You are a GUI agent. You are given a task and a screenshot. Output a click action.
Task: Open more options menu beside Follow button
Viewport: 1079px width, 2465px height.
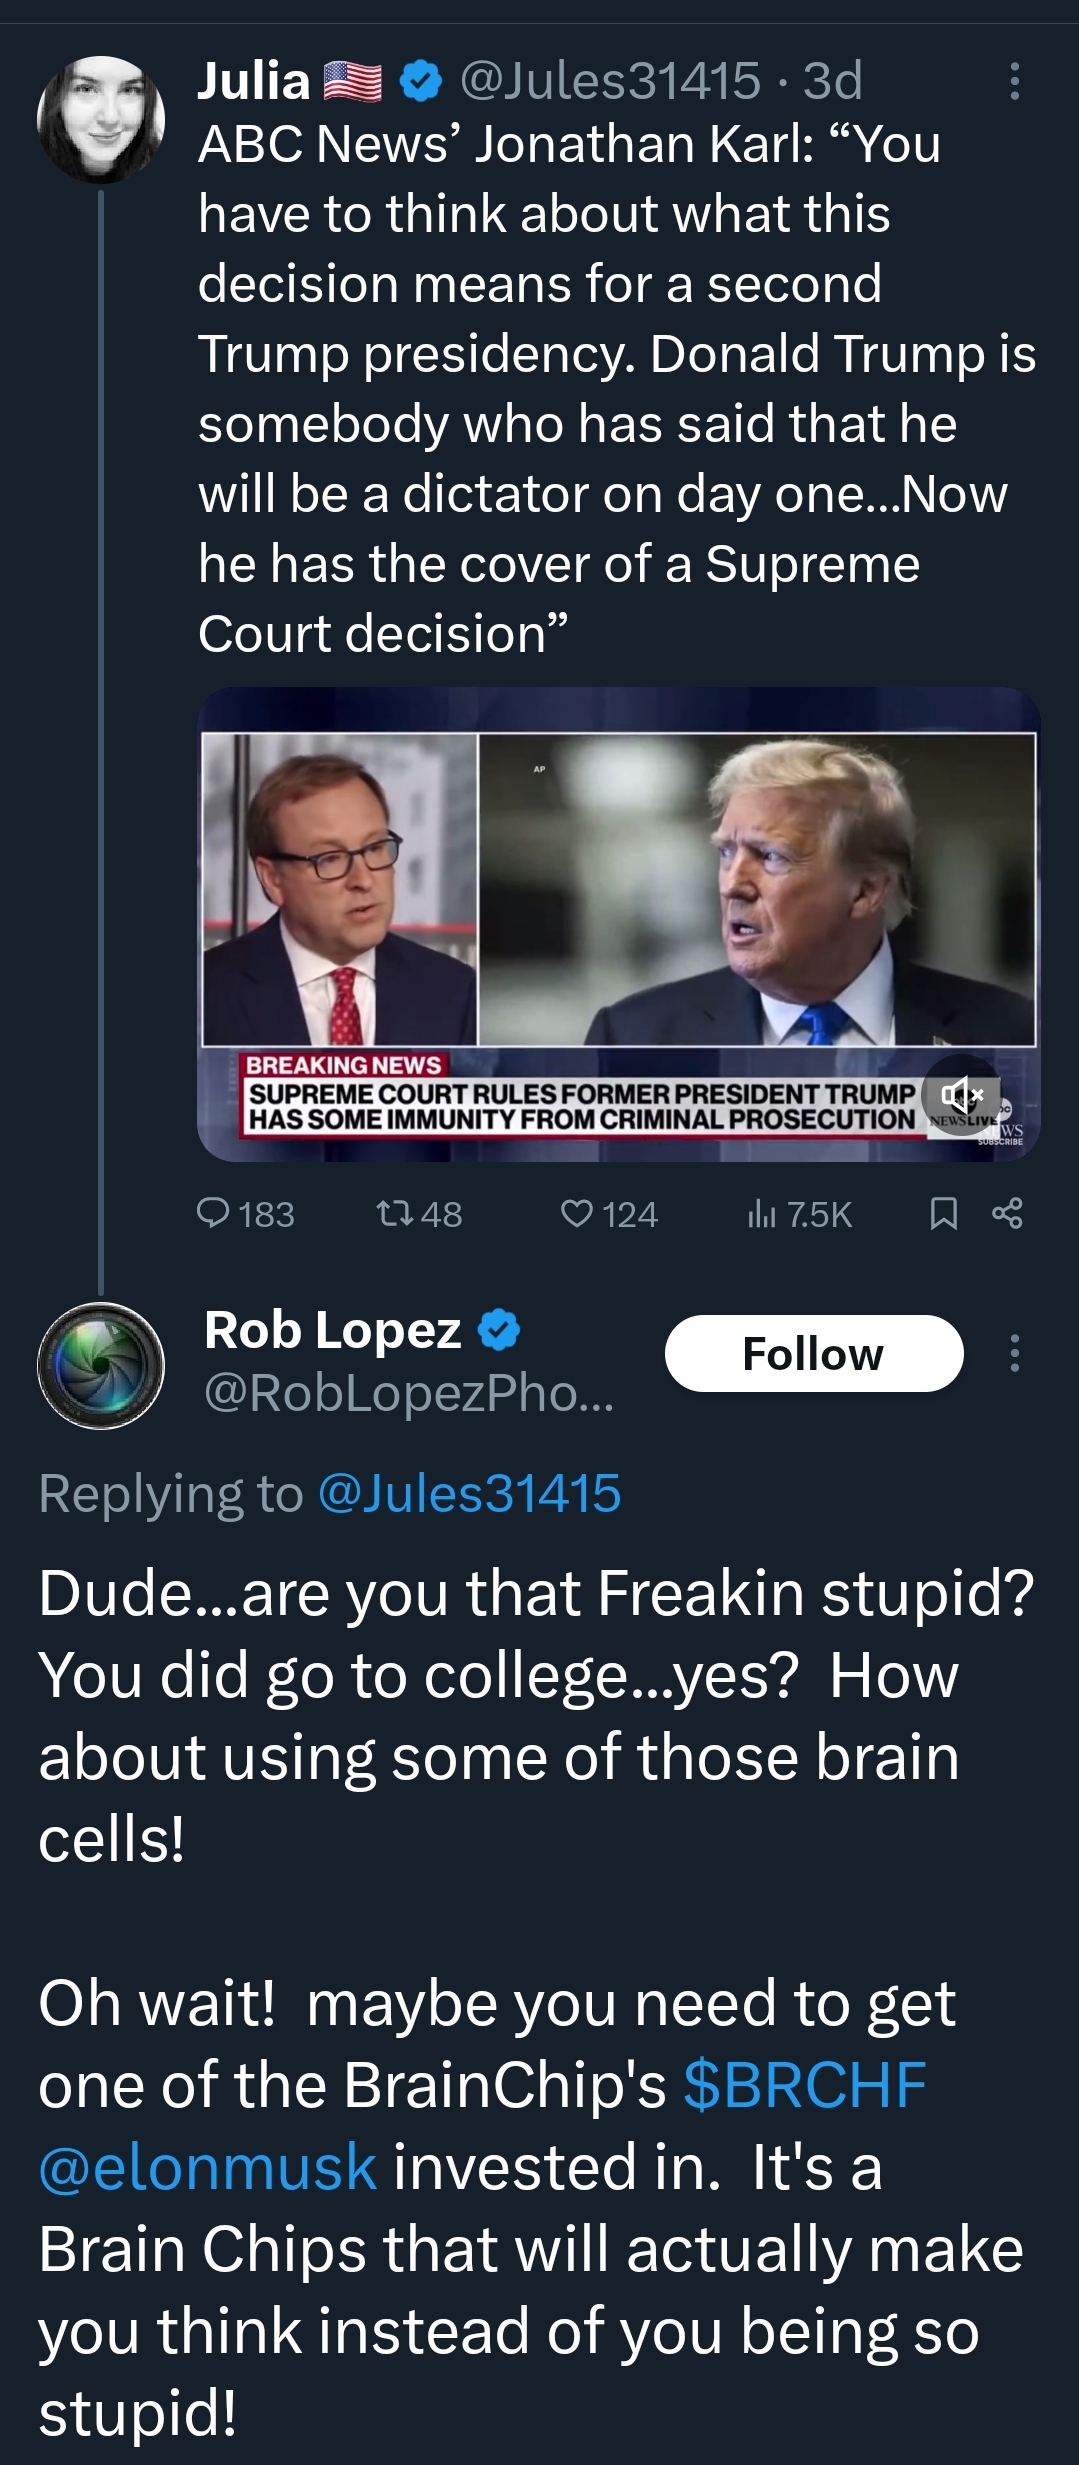[x=1015, y=1353]
